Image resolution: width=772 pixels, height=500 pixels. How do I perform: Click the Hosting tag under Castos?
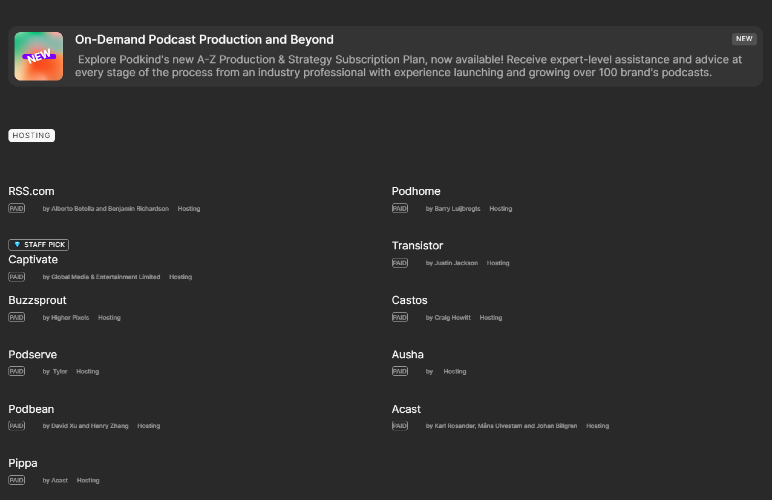tap(491, 318)
